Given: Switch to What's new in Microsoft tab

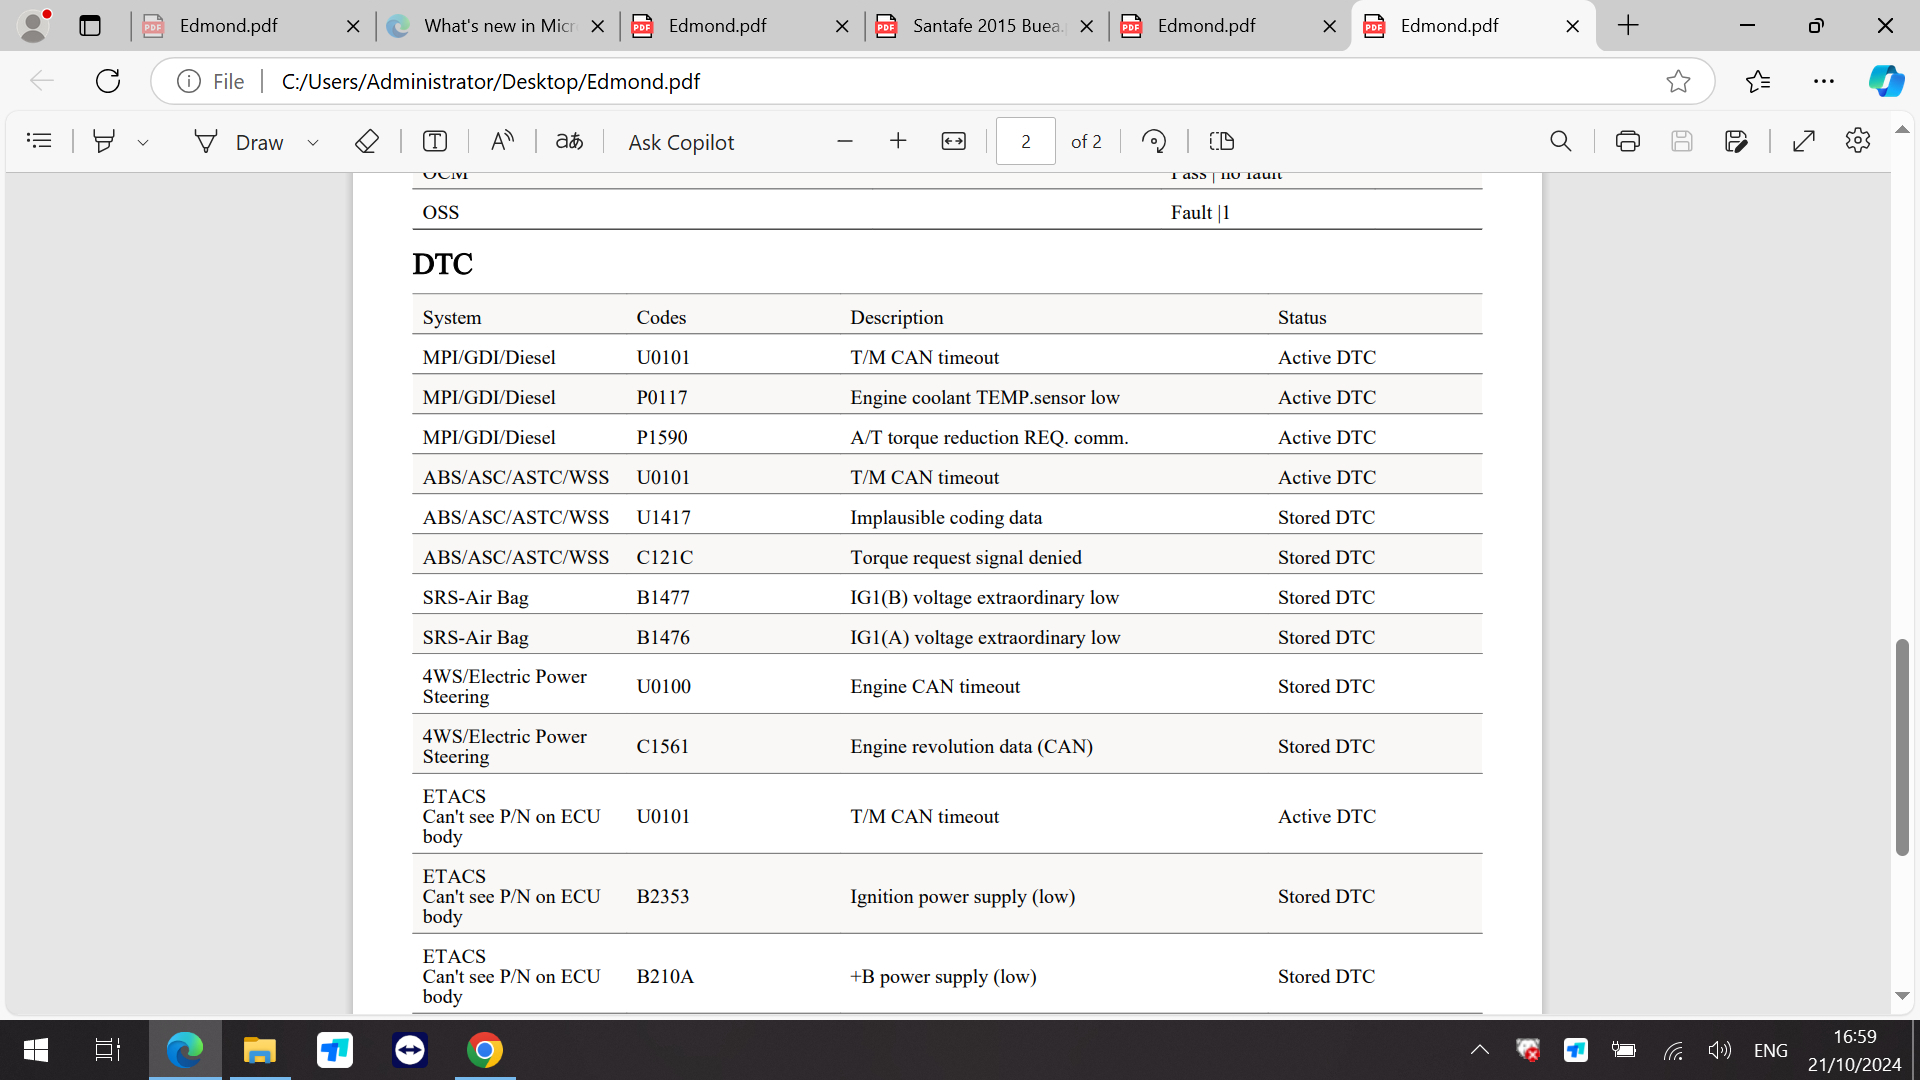Looking at the screenshot, I should point(497,26).
